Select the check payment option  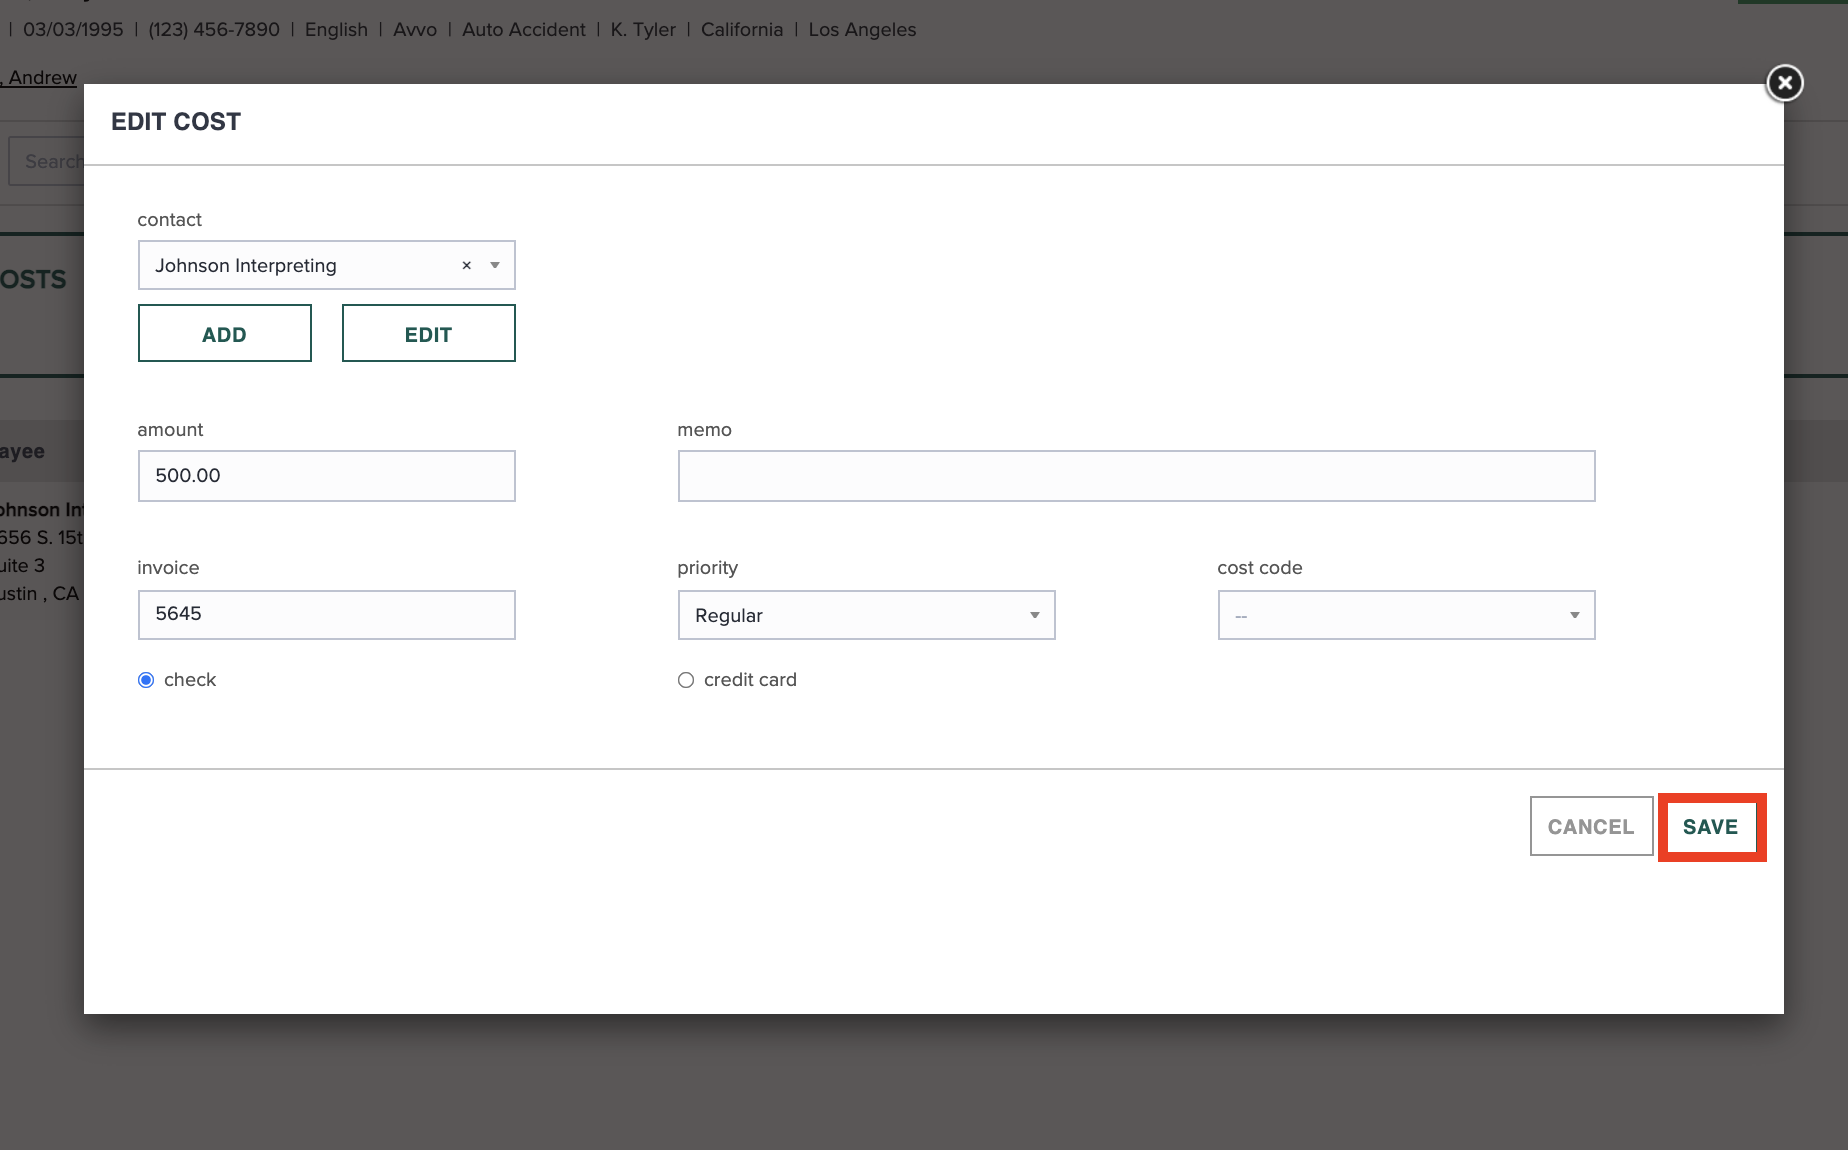146,679
